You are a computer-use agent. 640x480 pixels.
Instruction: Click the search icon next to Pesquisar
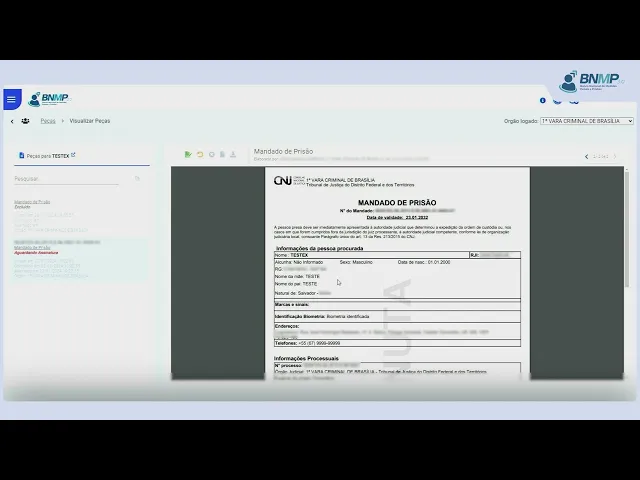click(x=137, y=178)
